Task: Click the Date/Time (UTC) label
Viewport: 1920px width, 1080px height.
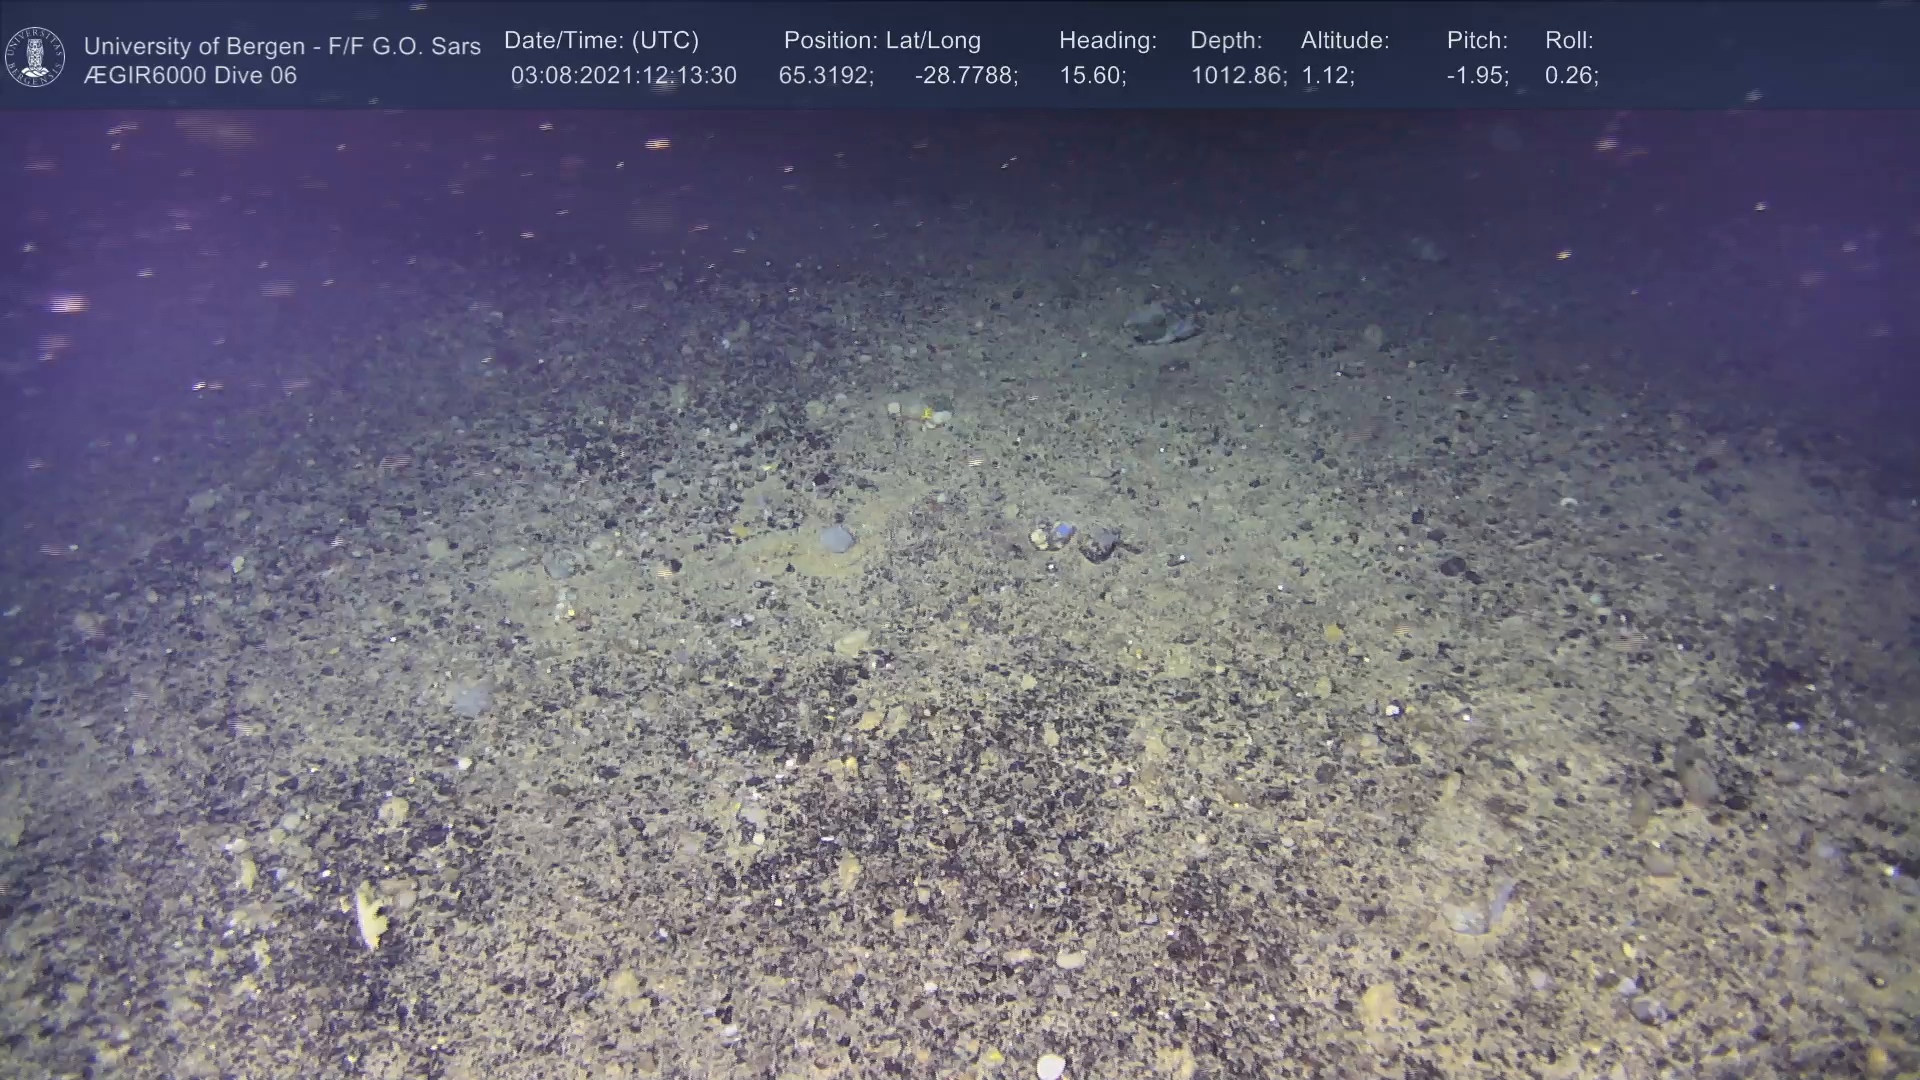Action: (601, 41)
